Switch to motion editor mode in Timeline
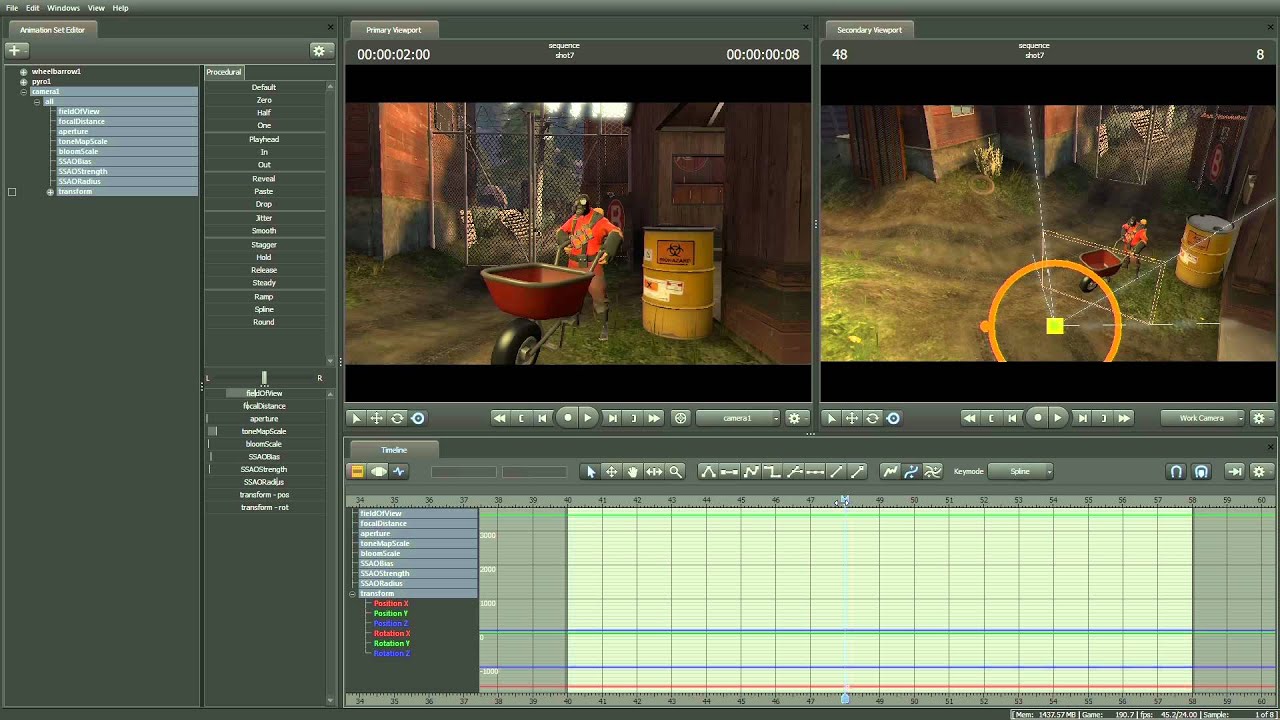Viewport: 1280px width, 720px height. click(x=378, y=472)
